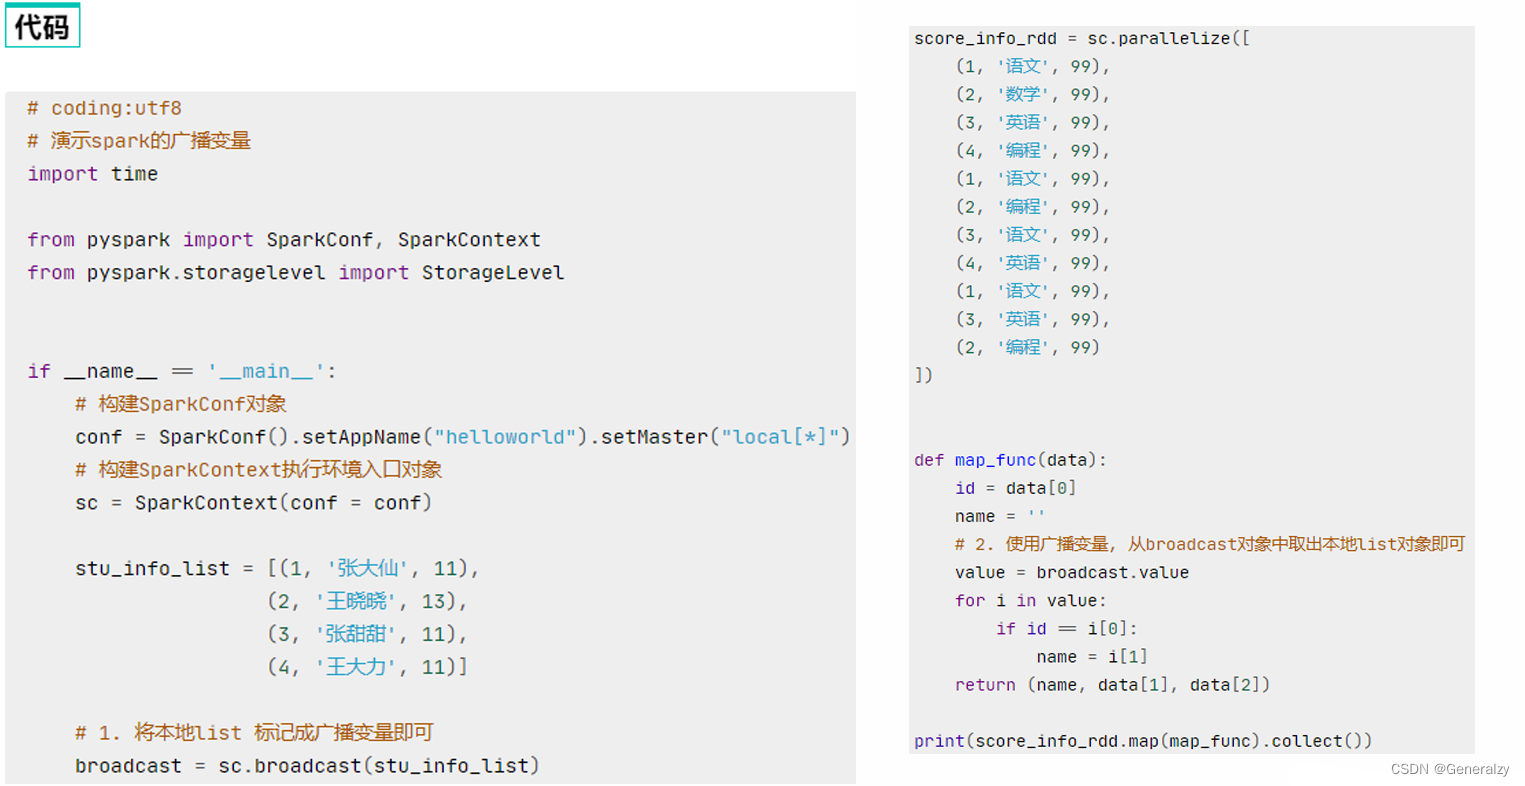Click the name = '' assignment line
The width and height of the screenshot is (1525, 786).
tap(1001, 516)
